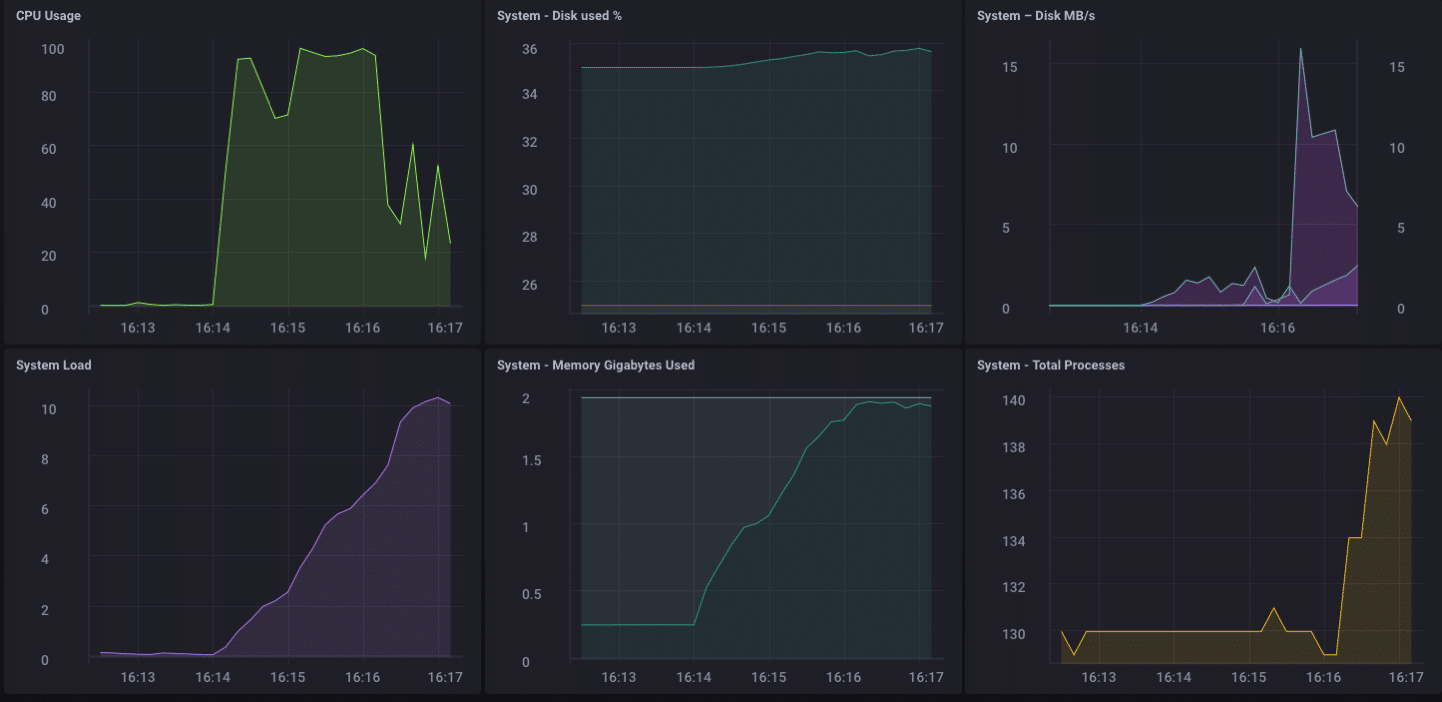Click the System Load curve's highest point

click(x=437, y=398)
